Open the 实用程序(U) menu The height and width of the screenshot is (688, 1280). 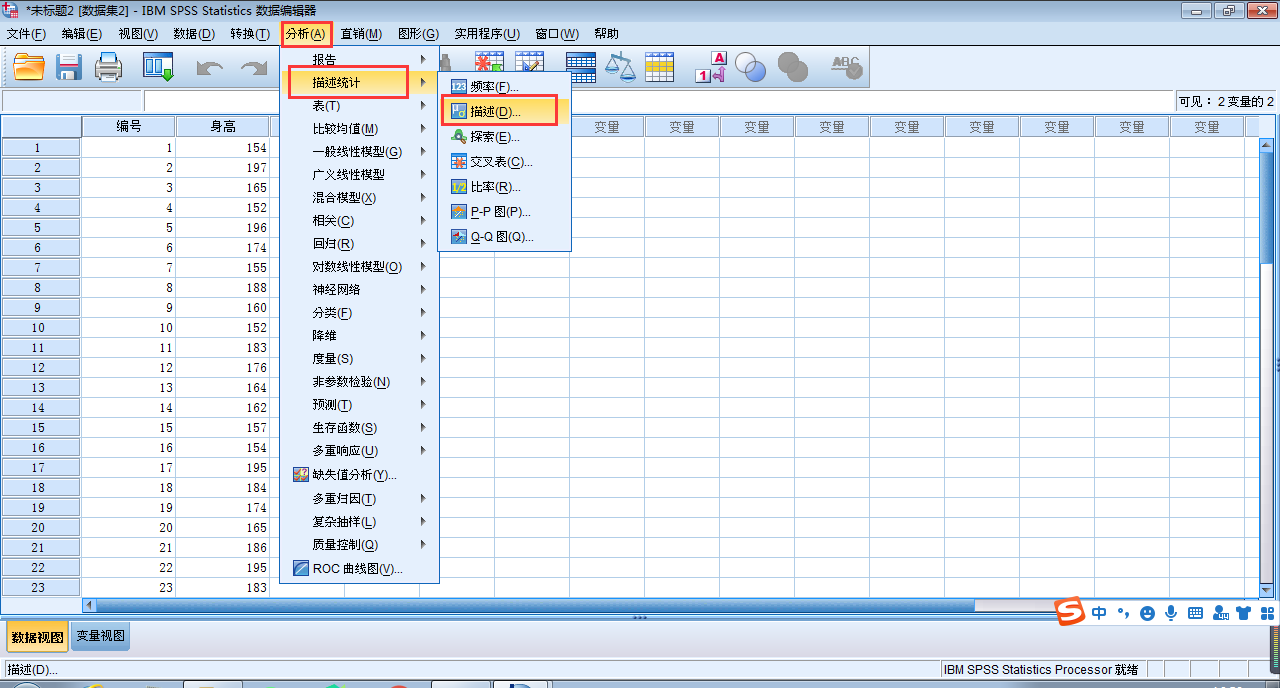pos(487,34)
